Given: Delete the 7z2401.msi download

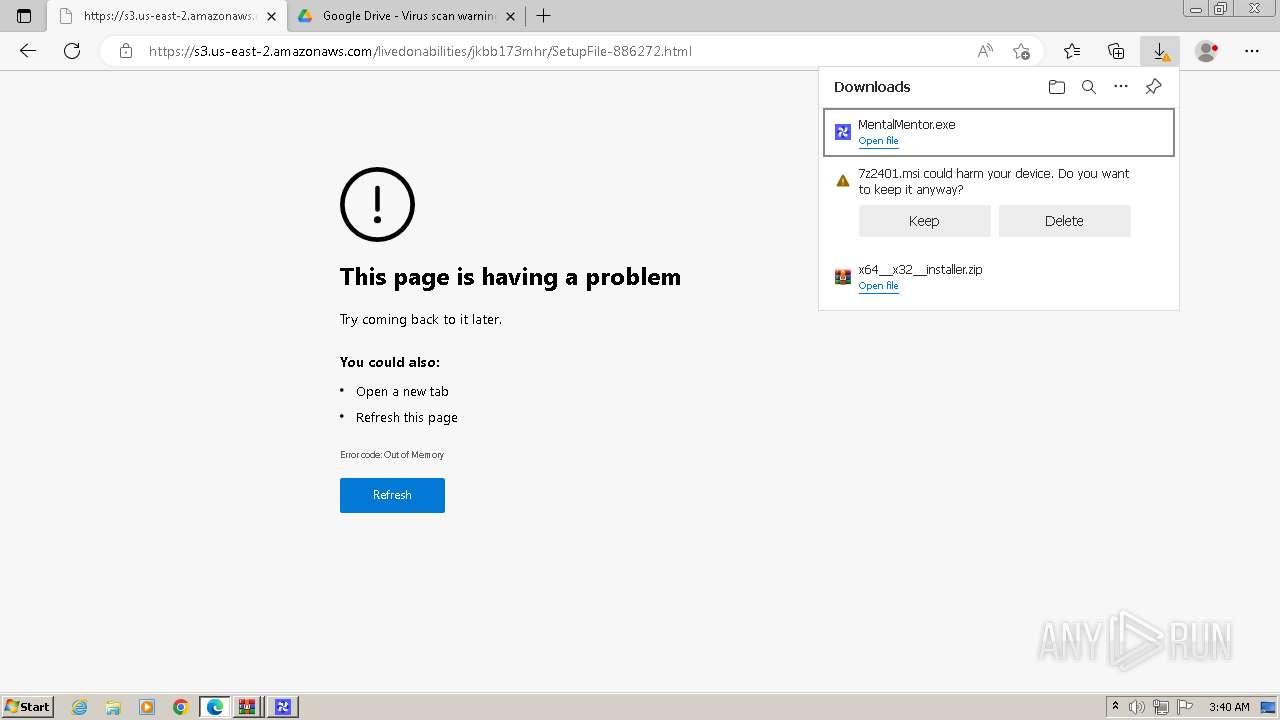Looking at the screenshot, I should 1064,221.
